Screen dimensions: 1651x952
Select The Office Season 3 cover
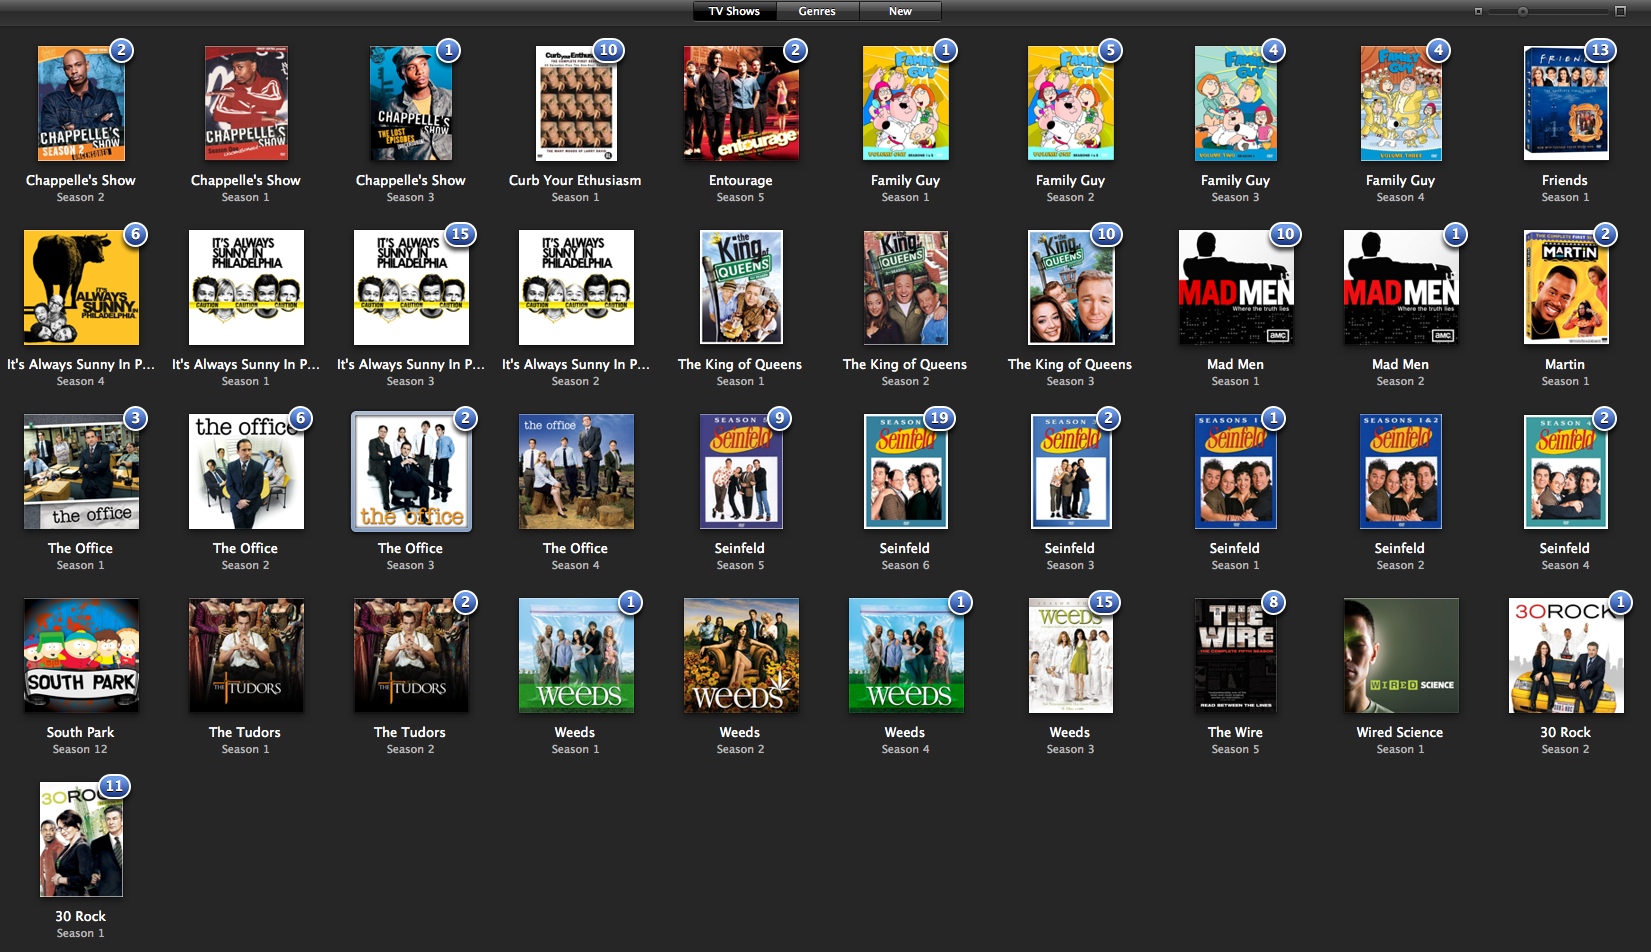coord(411,471)
